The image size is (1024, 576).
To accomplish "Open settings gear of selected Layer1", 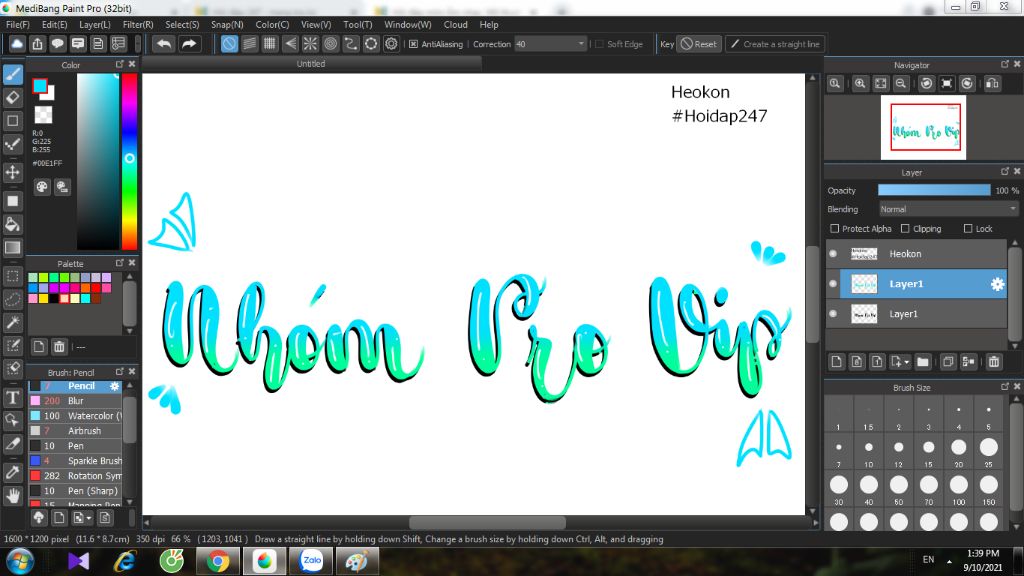I will 997,284.
